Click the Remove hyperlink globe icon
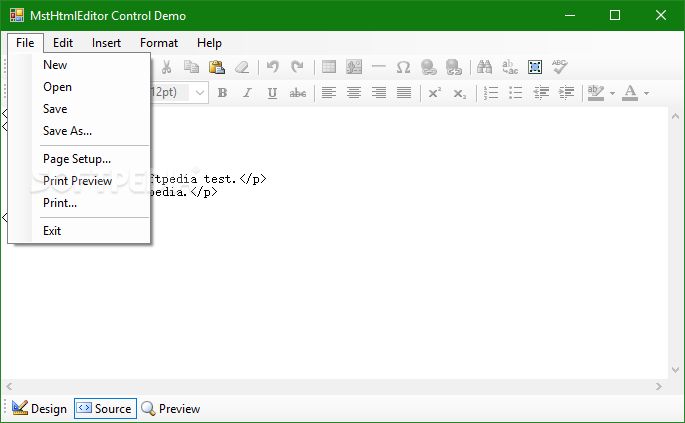This screenshot has width=685, height=423. point(453,67)
